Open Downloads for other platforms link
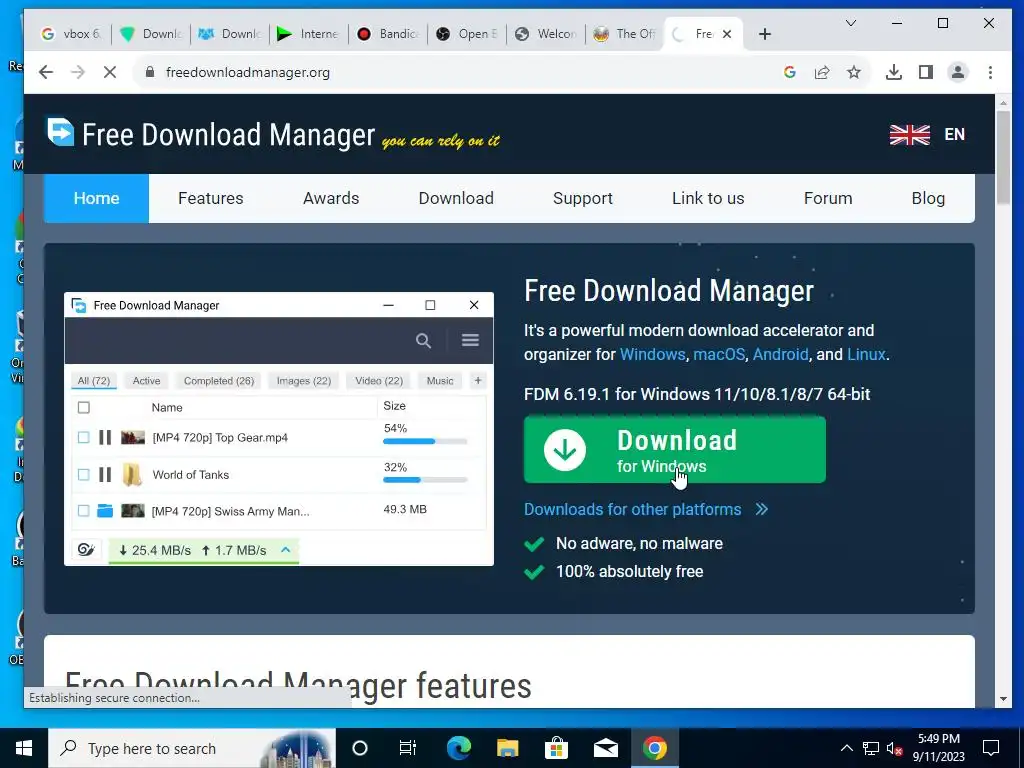 (x=646, y=509)
